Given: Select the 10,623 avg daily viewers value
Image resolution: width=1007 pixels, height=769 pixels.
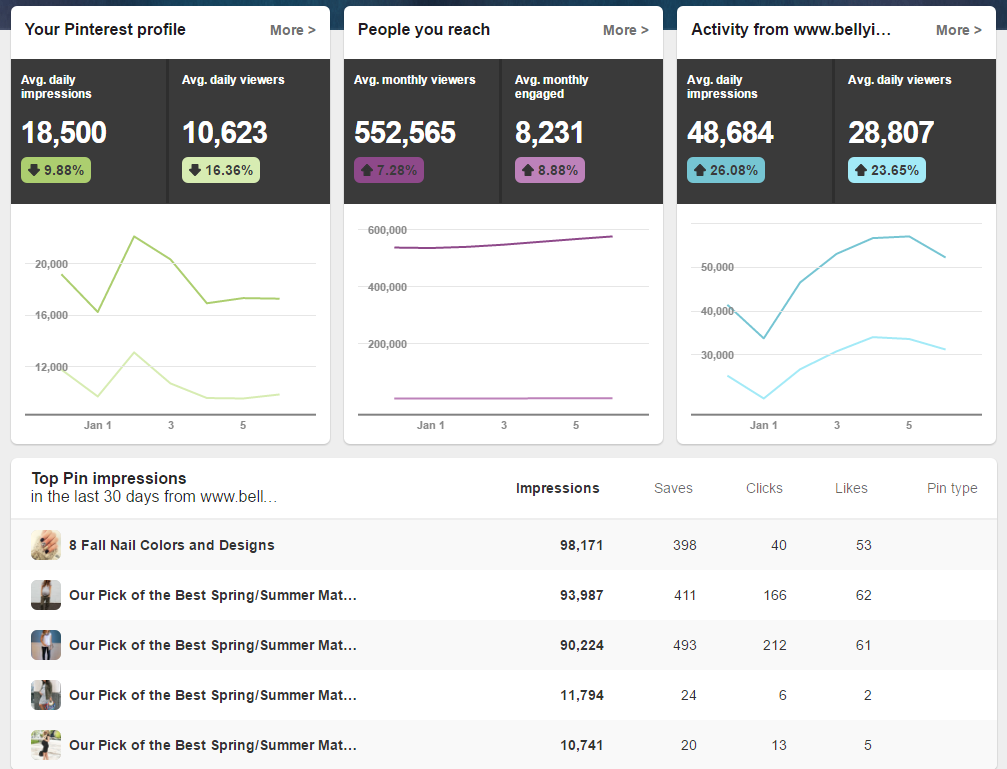Looking at the screenshot, I should click(225, 133).
